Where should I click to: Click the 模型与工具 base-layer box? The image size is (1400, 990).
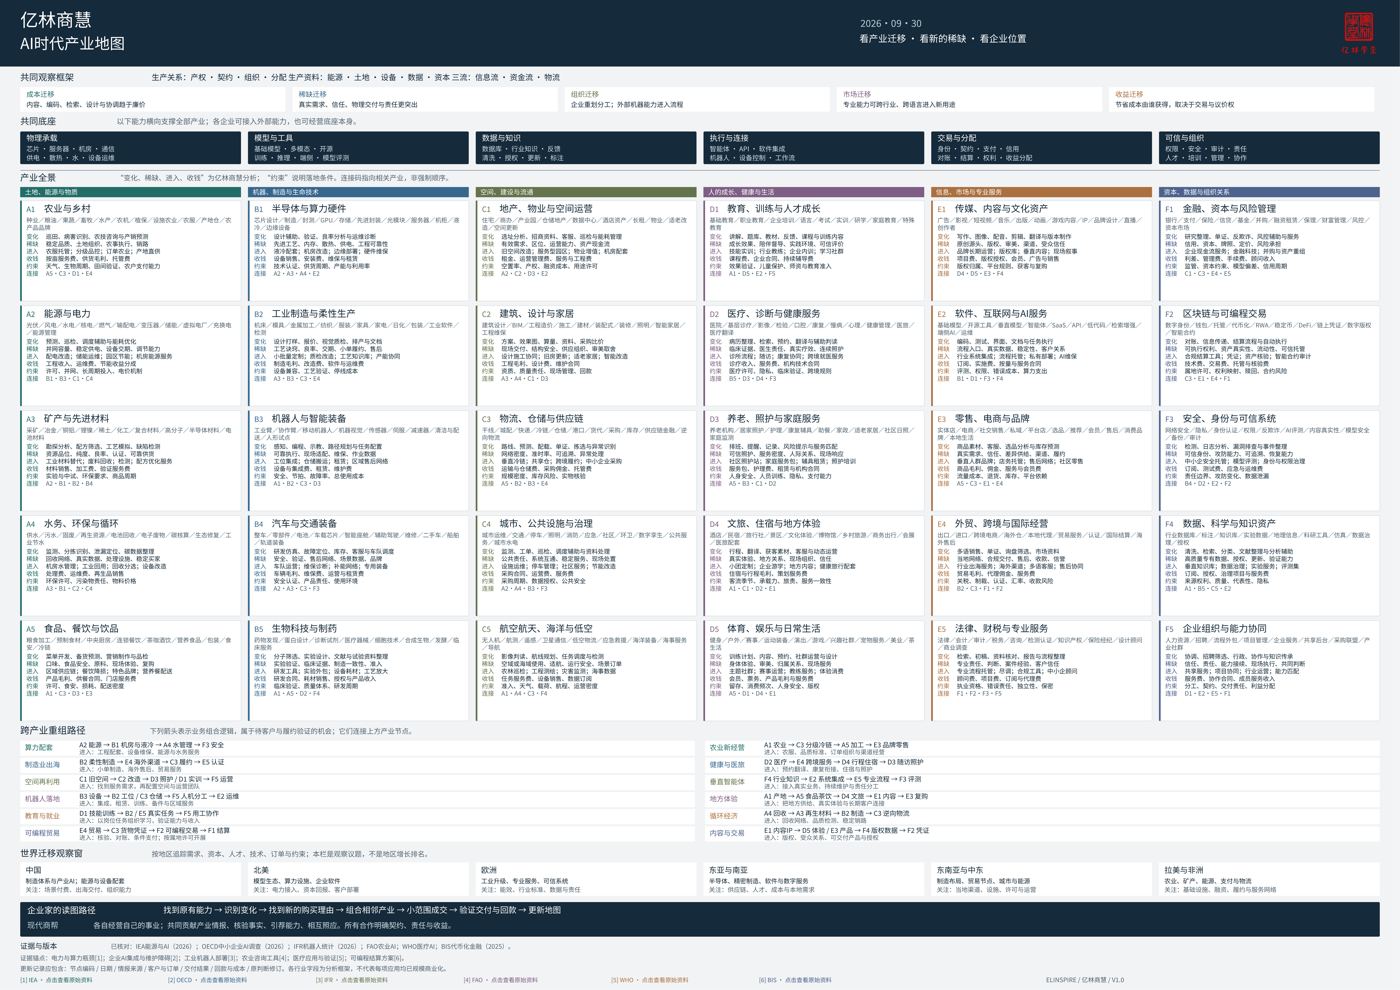click(359, 148)
